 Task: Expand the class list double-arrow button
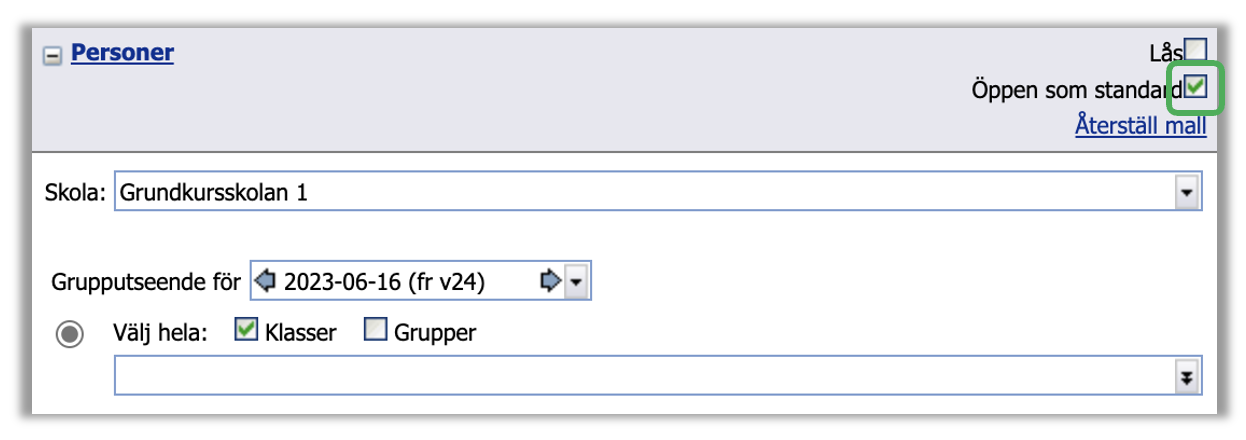1187,376
